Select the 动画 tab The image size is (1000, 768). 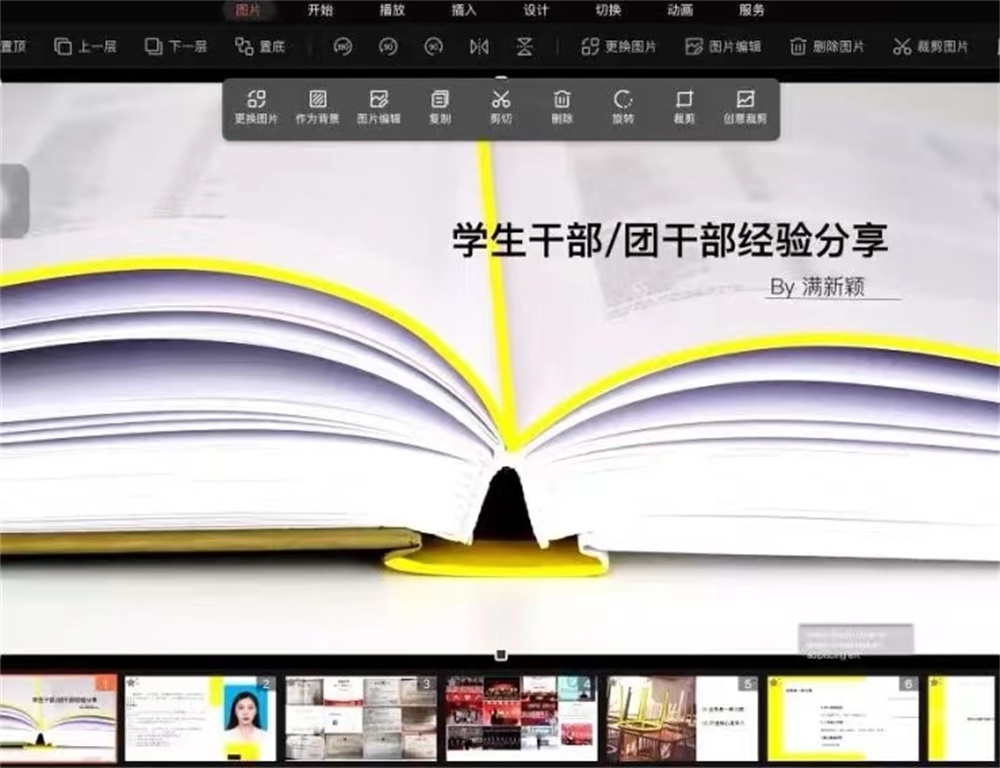click(x=680, y=10)
